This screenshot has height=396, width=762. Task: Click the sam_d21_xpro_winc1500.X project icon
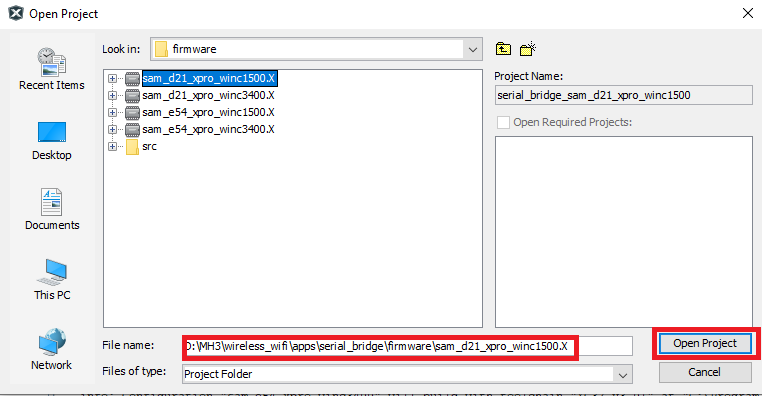[x=132, y=78]
